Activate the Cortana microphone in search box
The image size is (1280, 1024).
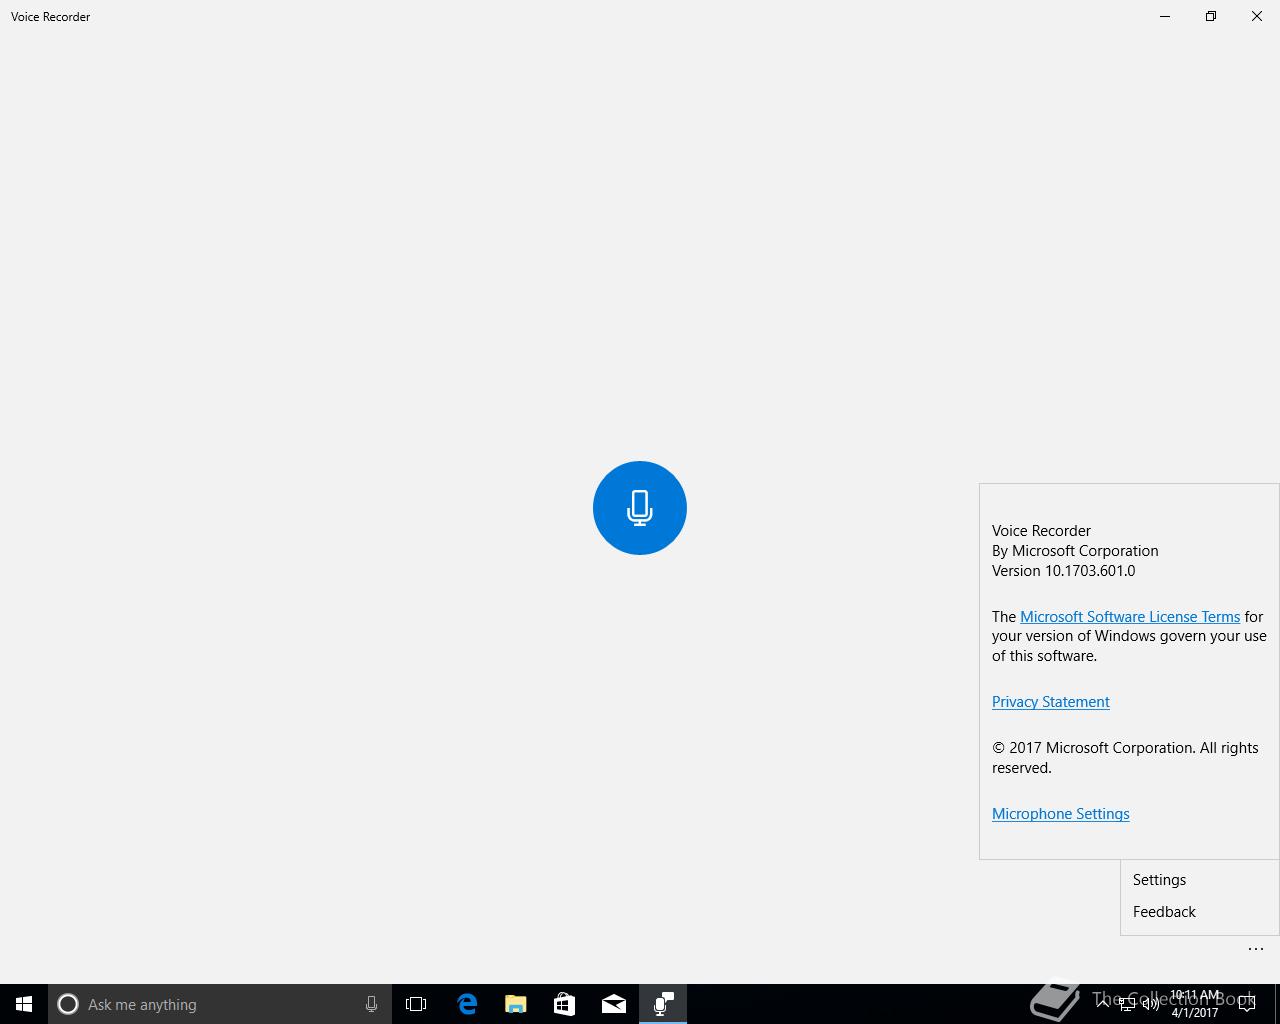[x=371, y=1004]
